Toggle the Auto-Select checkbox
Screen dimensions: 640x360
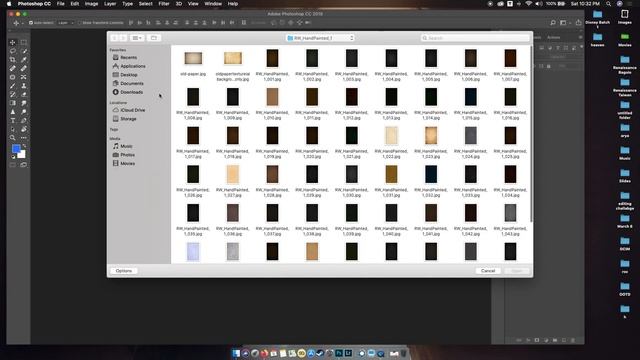pos(31,23)
